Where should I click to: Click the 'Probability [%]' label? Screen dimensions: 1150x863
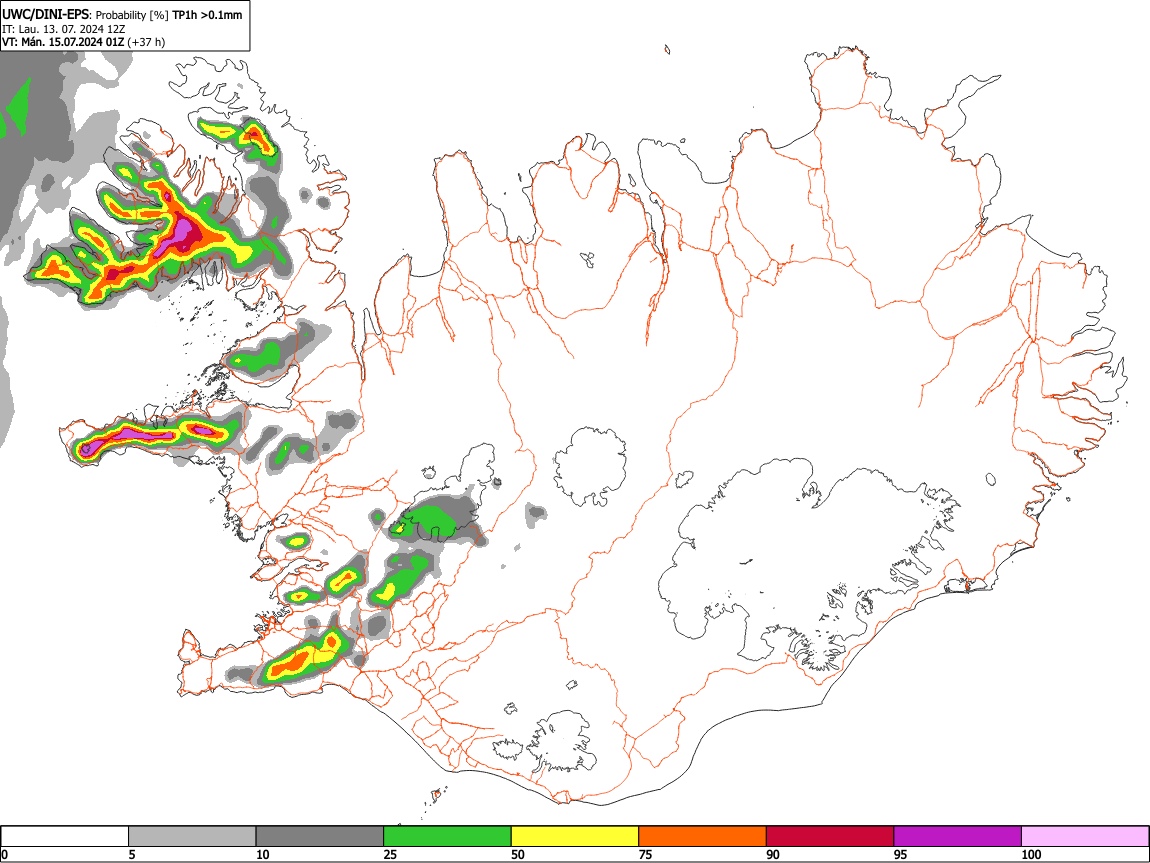(132, 15)
